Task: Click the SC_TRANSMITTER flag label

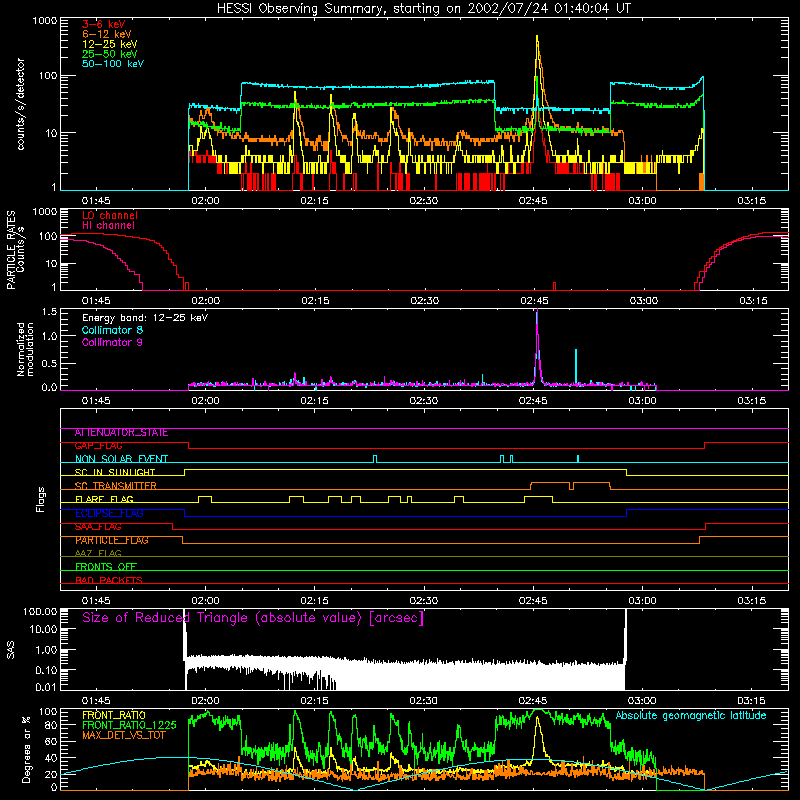Action: pyautogui.click(x=116, y=486)
